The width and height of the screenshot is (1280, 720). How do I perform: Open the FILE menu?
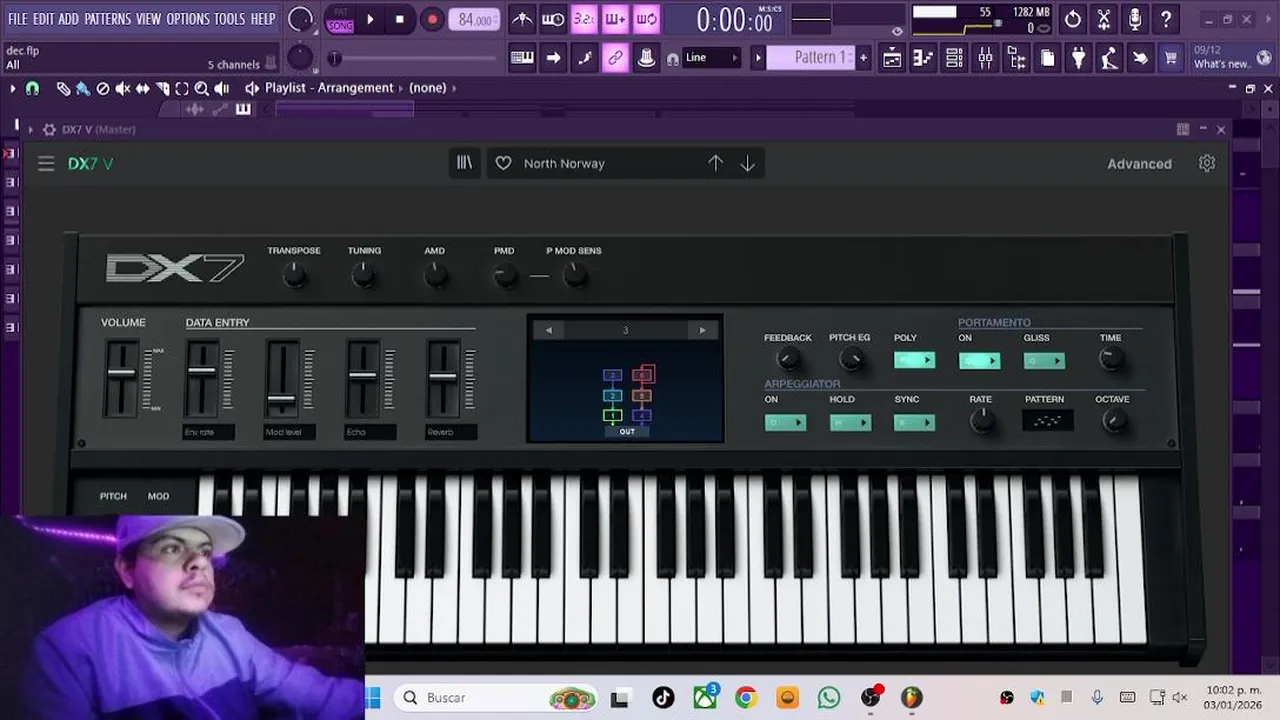[x=17, y=19]
